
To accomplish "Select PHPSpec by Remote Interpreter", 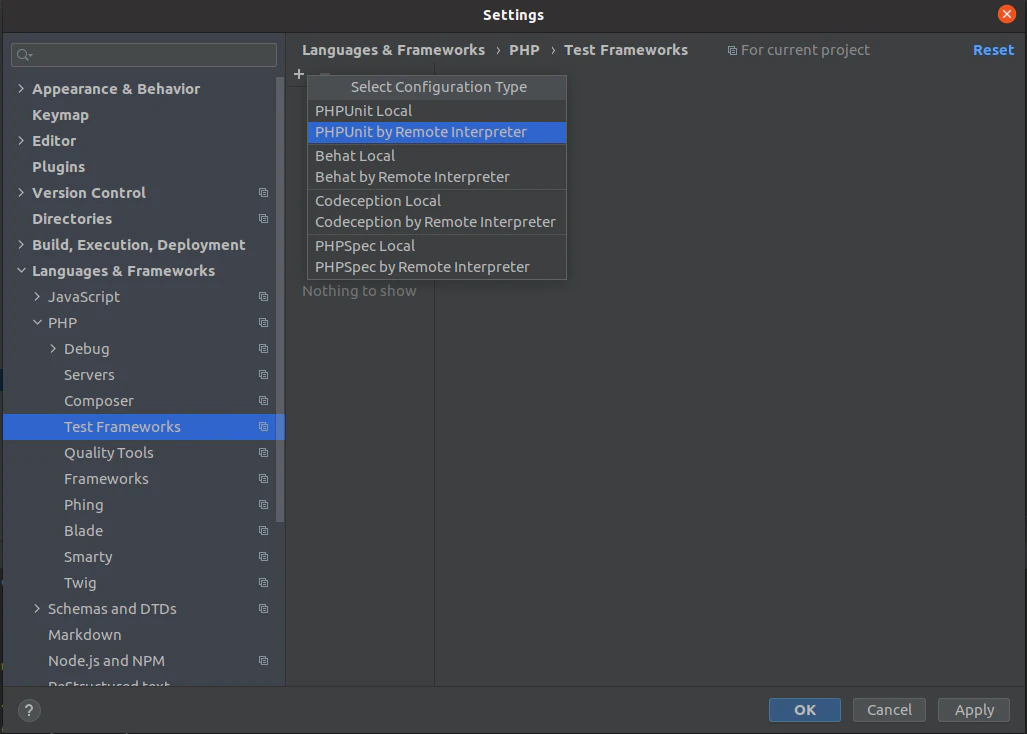I will (x=437, y=267).
